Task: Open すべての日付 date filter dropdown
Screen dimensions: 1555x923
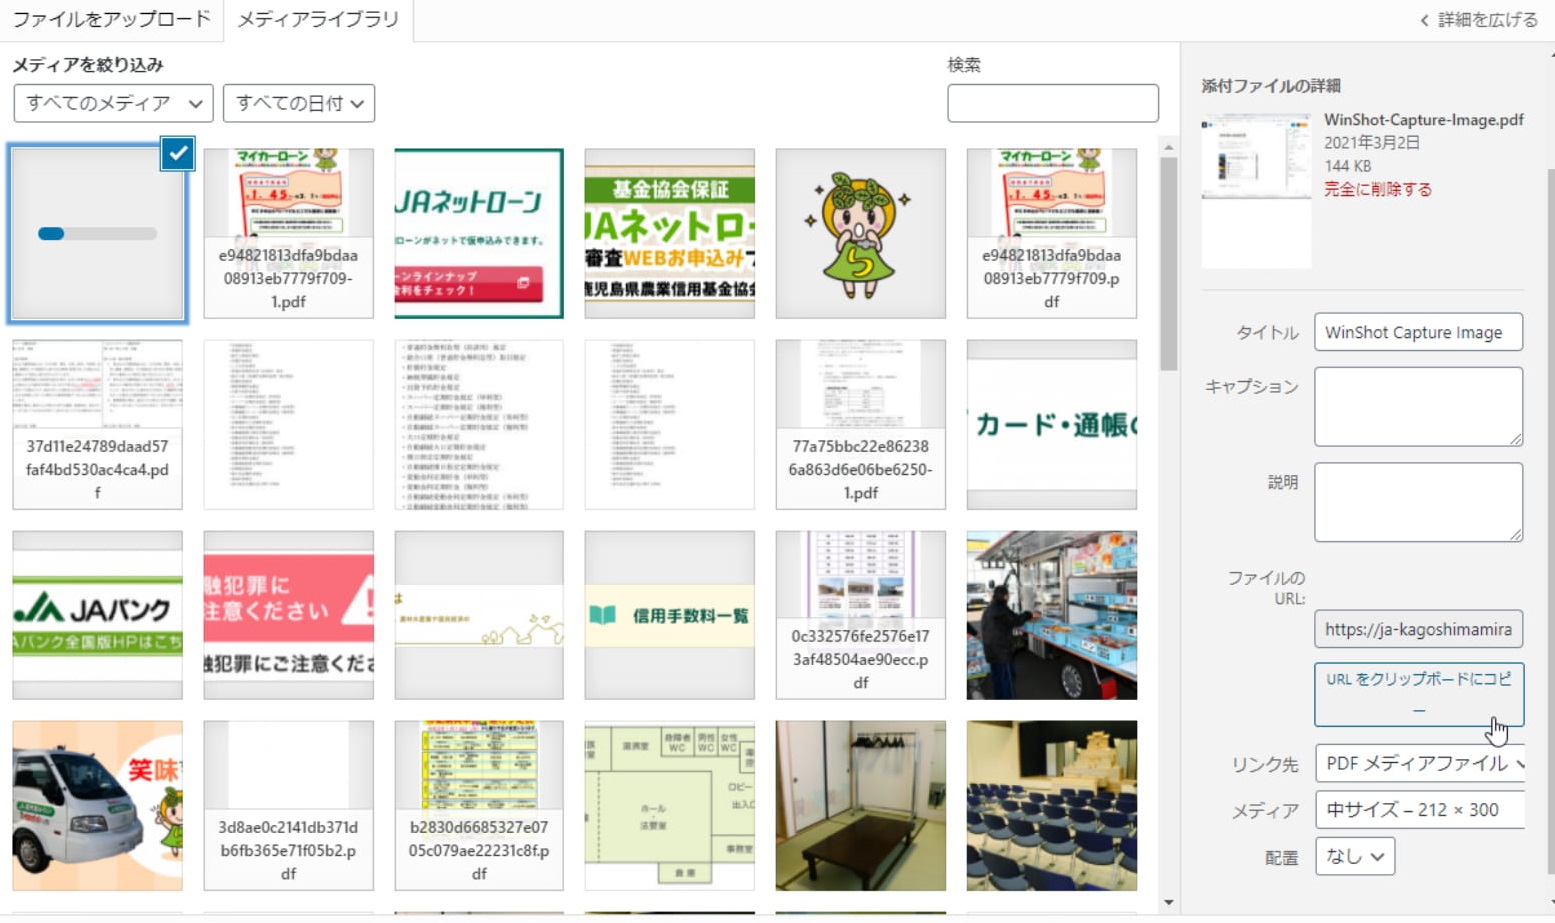Action: click(x=299, y=103)
